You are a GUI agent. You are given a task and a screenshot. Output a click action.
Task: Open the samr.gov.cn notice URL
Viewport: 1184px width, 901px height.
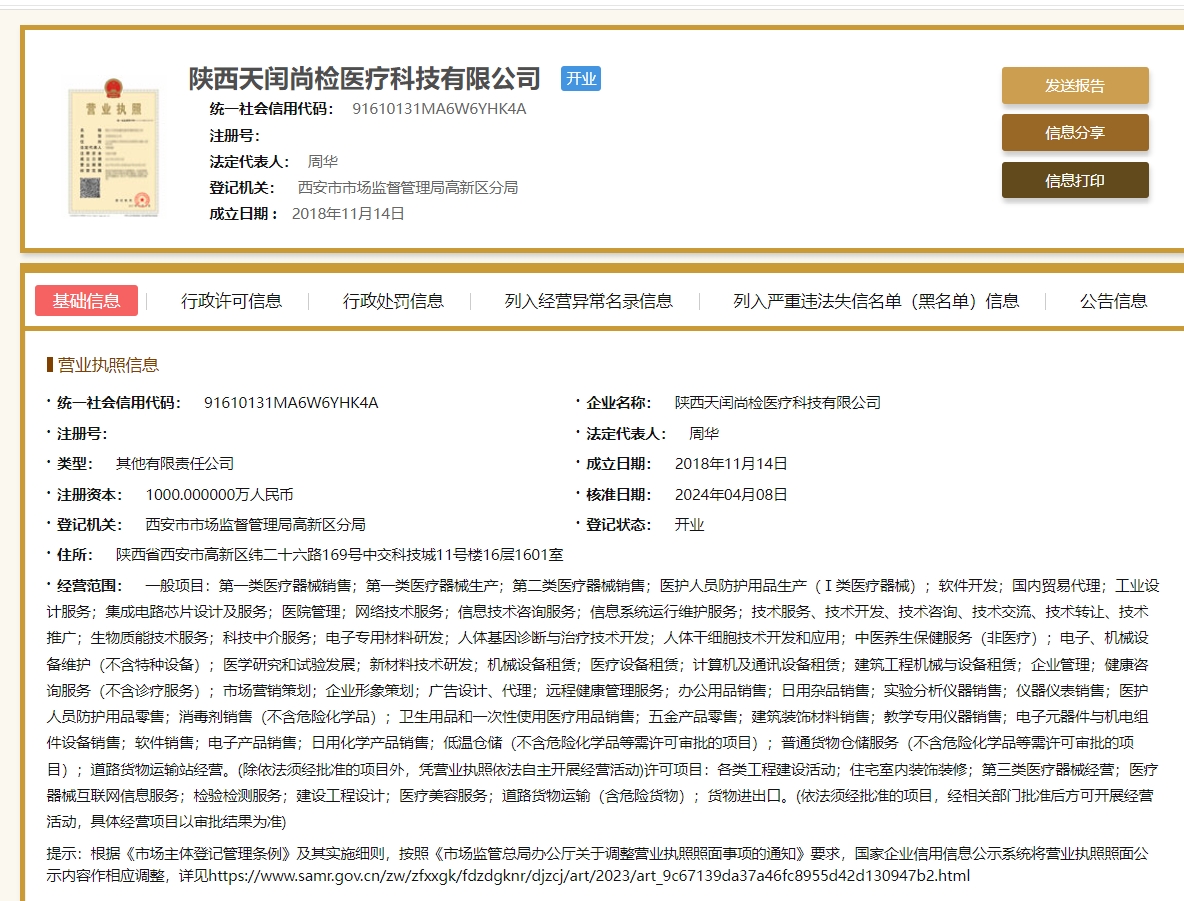tap(589, 875)
